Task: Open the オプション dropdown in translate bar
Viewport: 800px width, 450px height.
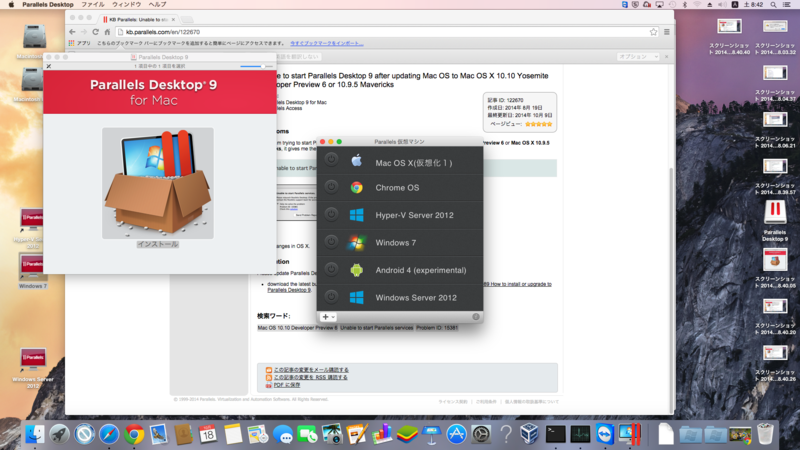Action: click(x=638, y=57)
